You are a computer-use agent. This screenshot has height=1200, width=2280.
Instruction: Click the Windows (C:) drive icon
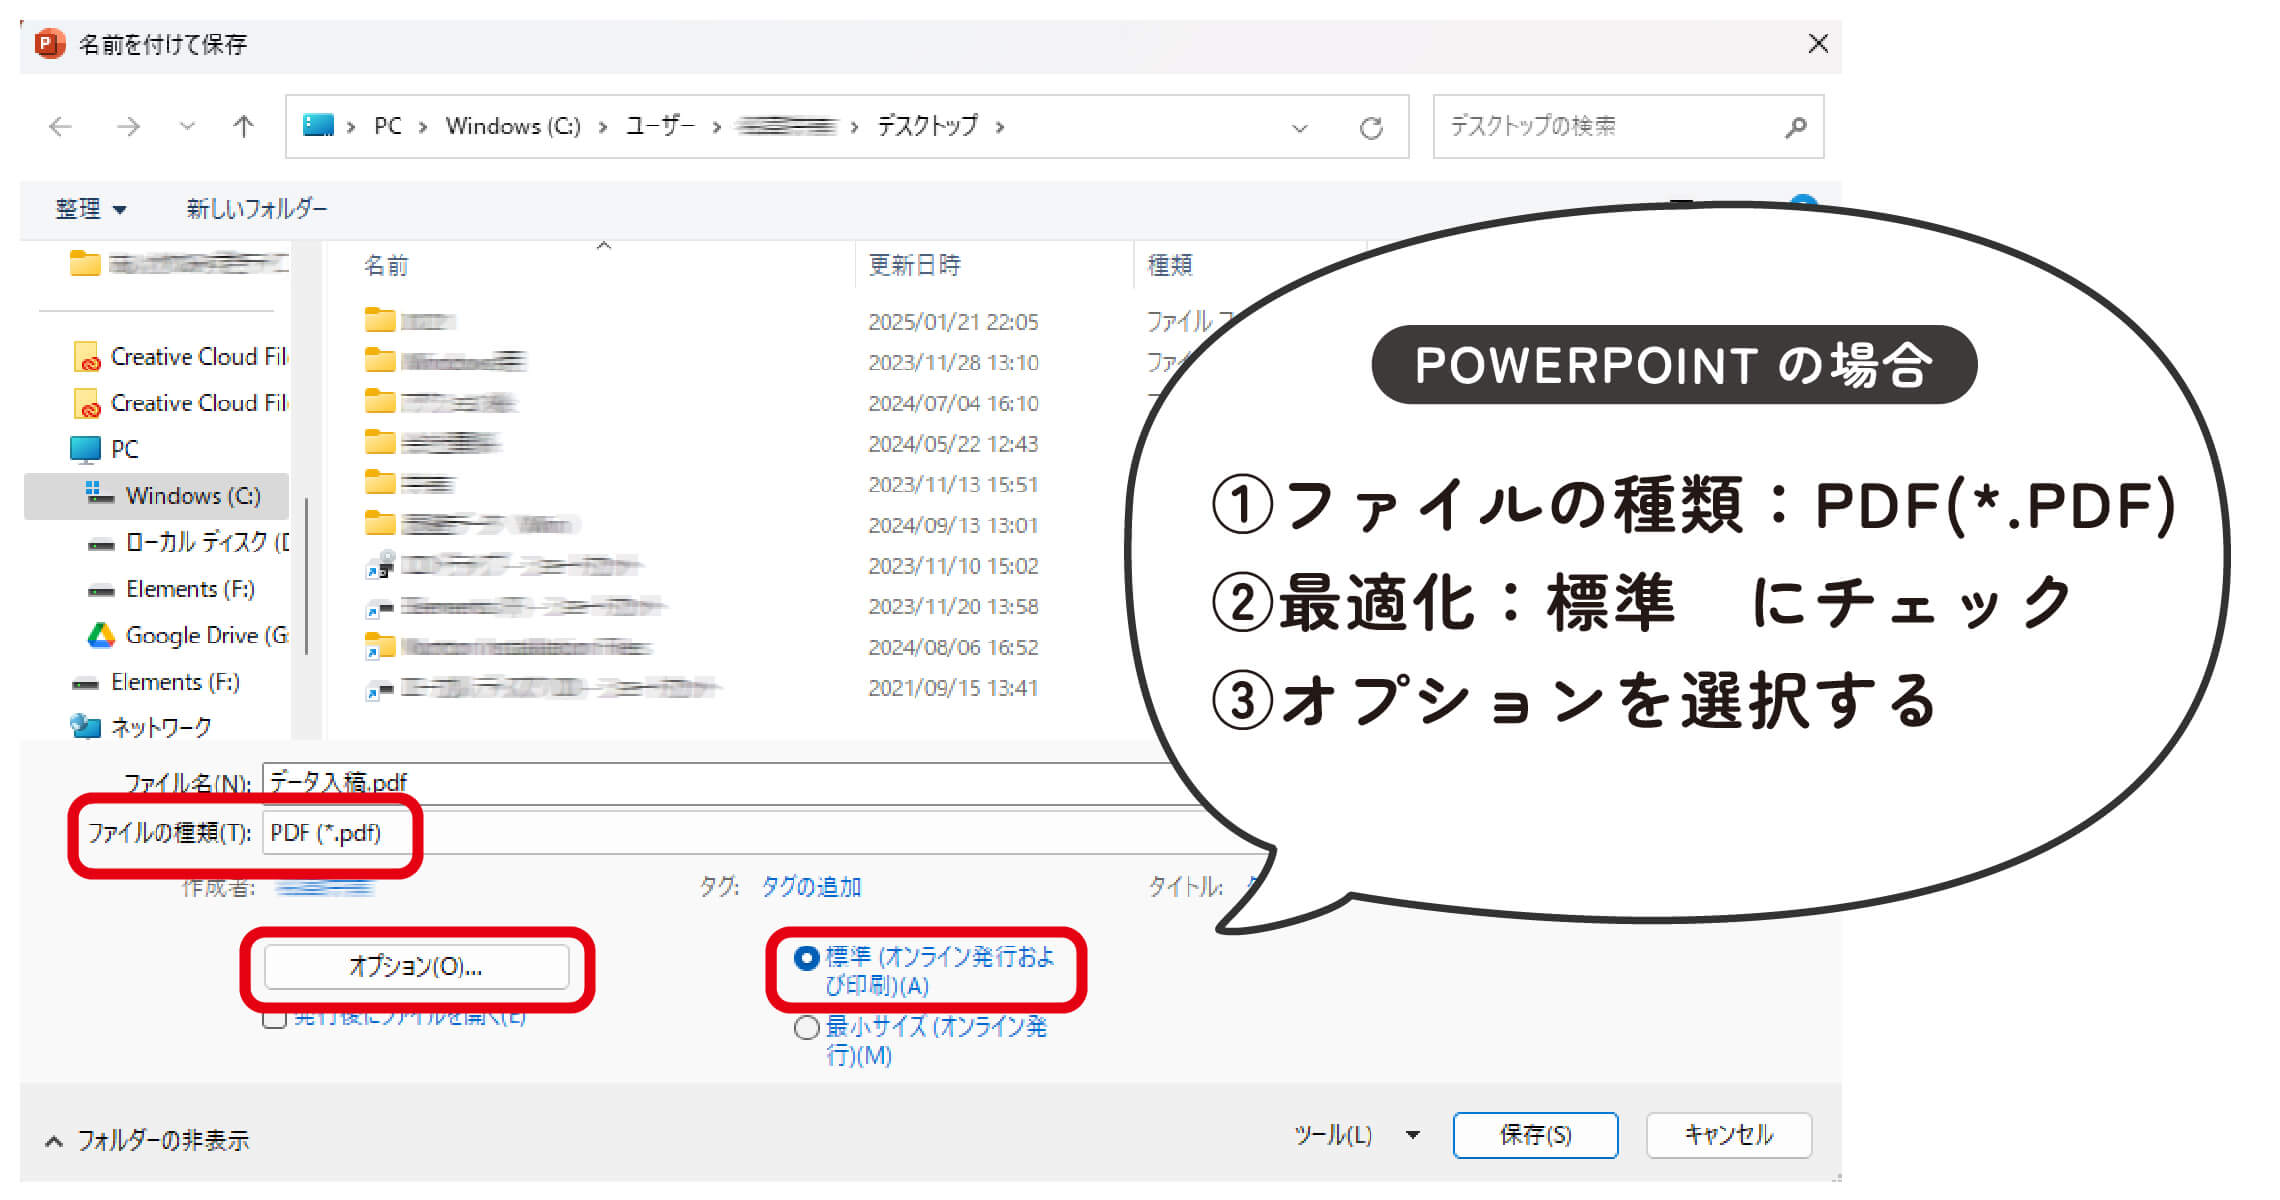pos(99,494)
